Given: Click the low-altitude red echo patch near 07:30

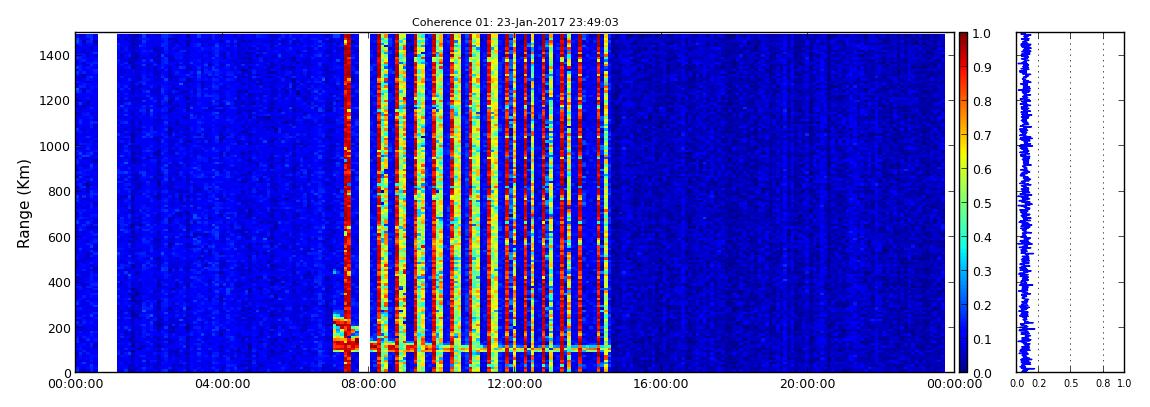Looking at the screenshot, I should 345,334.
